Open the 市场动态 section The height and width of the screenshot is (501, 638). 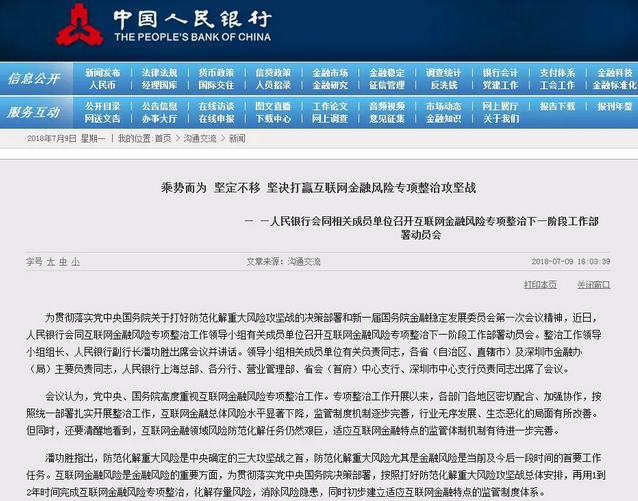(444, 107)
